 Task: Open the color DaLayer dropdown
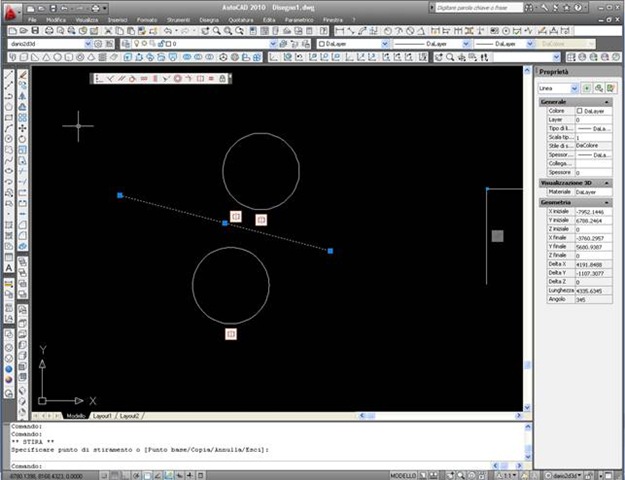(385, 44)
